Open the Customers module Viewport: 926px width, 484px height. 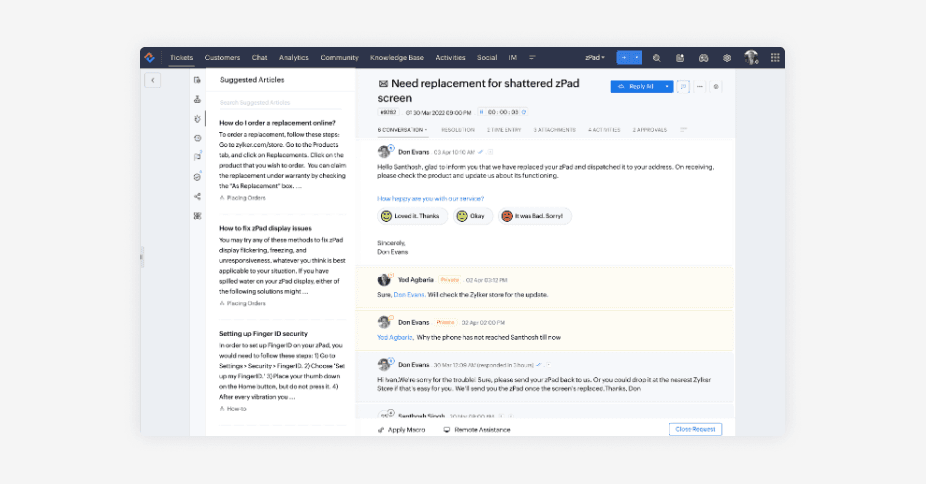(x=222, y=58)
